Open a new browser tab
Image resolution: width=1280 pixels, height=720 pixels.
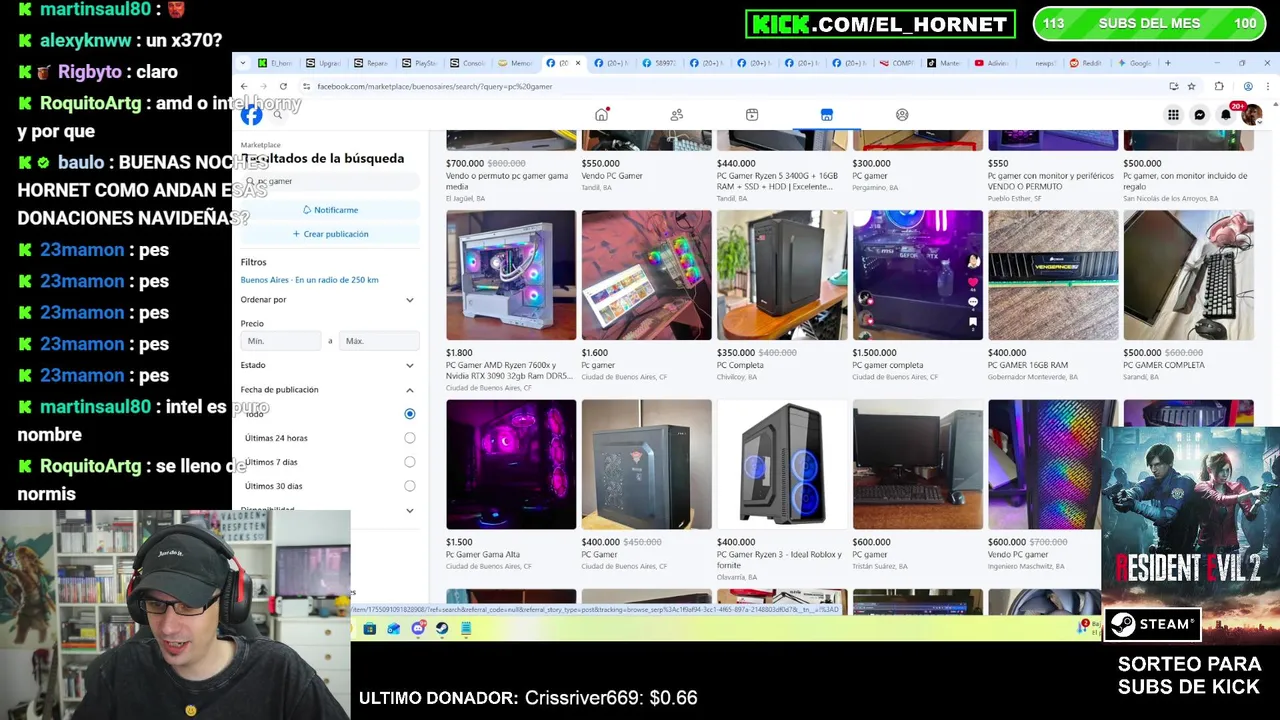click(1168, 63)
